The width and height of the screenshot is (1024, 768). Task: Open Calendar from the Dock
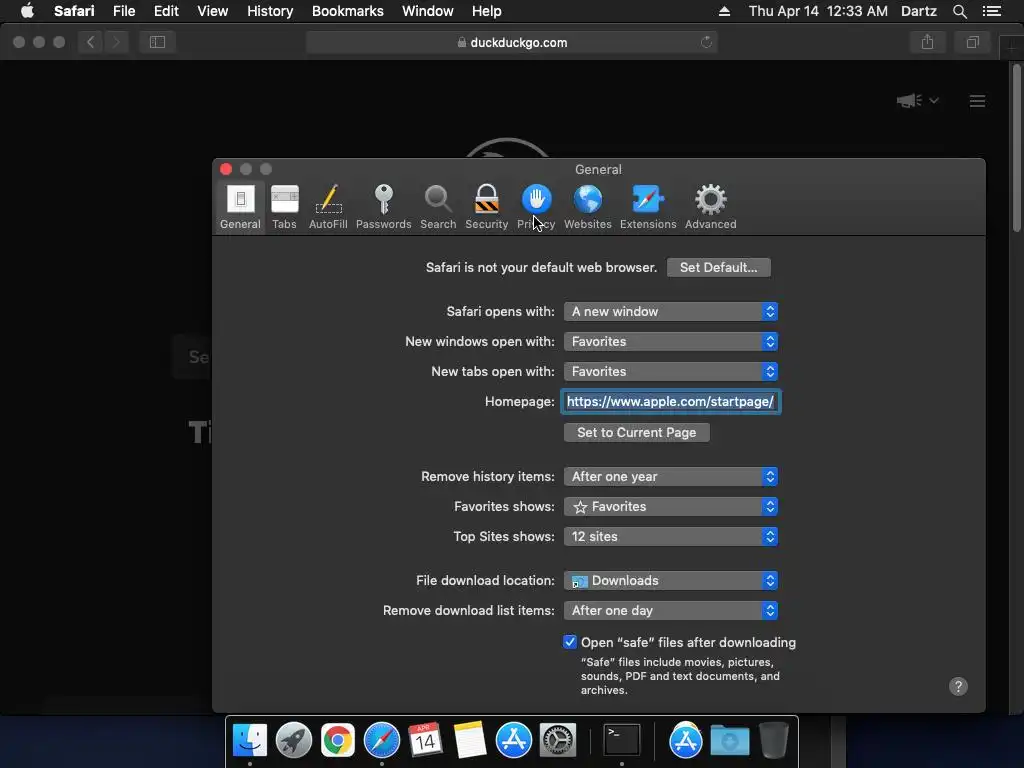[x=425, y=740]
